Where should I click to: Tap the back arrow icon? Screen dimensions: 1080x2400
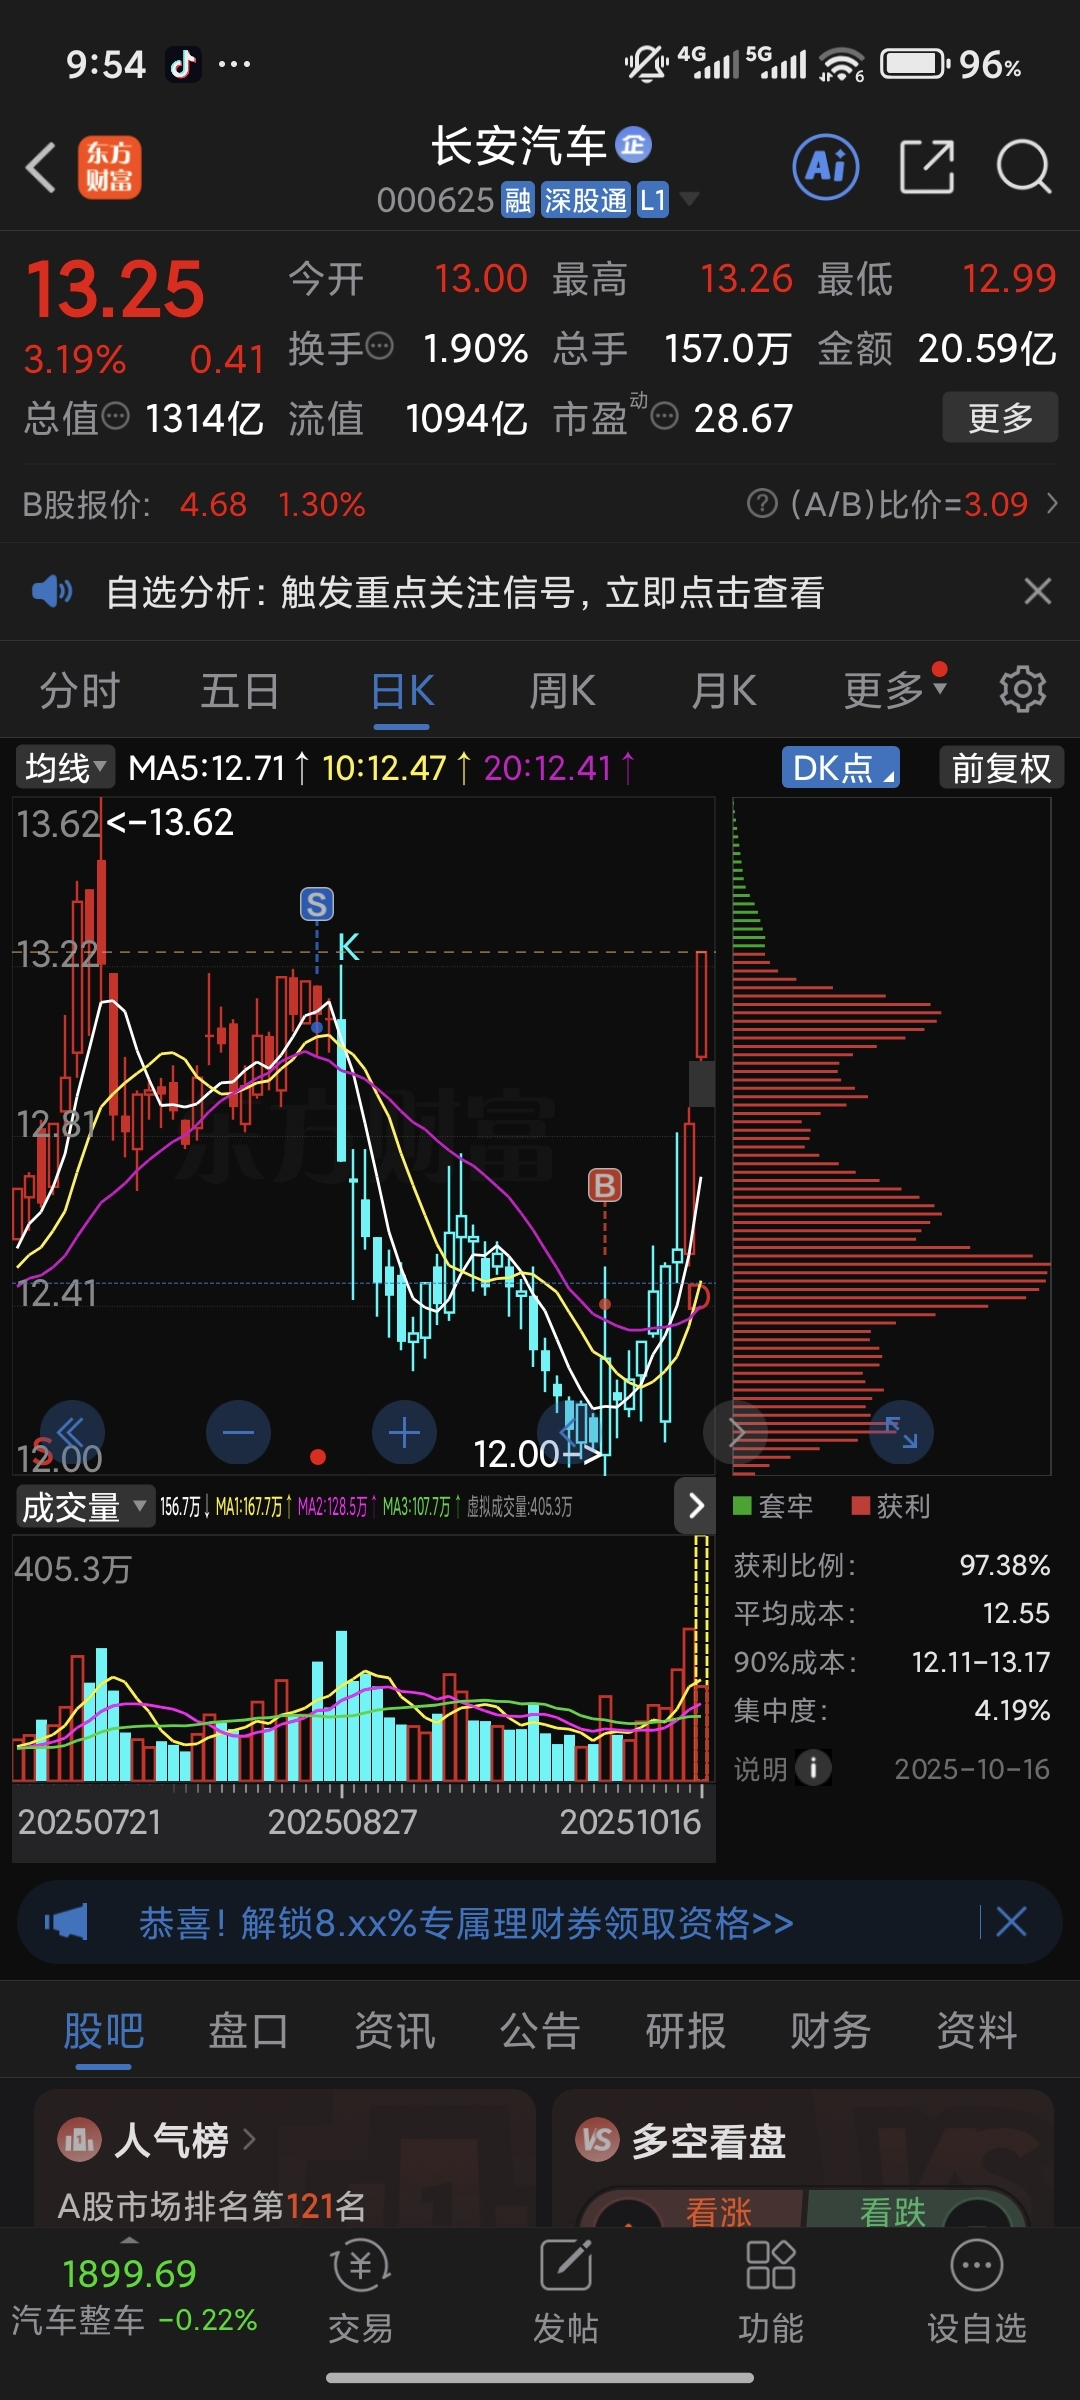[x=40, y=167]
